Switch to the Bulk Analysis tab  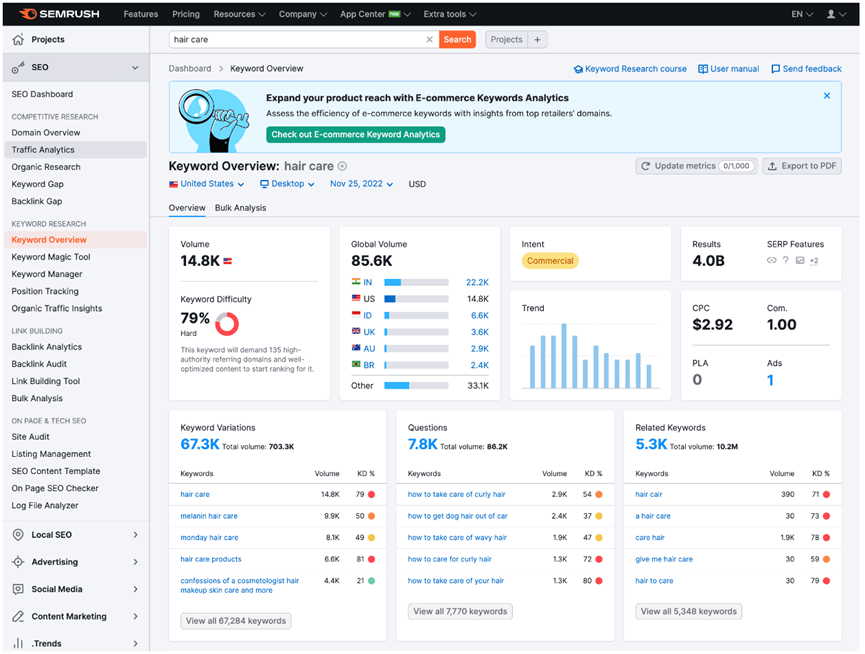240,208
